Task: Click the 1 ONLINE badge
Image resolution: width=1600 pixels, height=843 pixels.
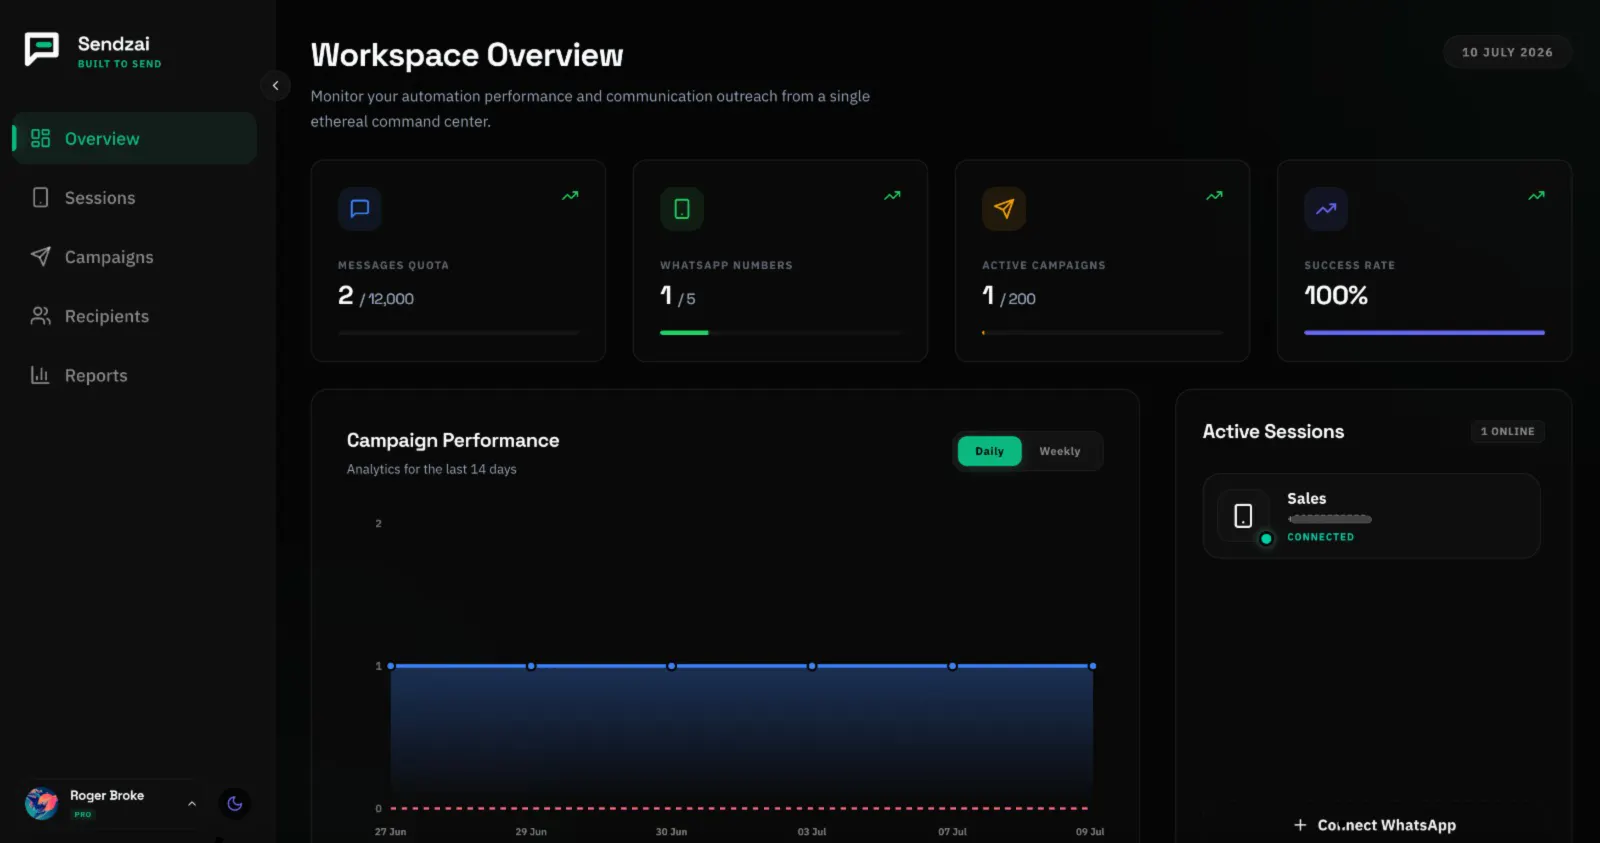Action: (x=1507, y=431)
